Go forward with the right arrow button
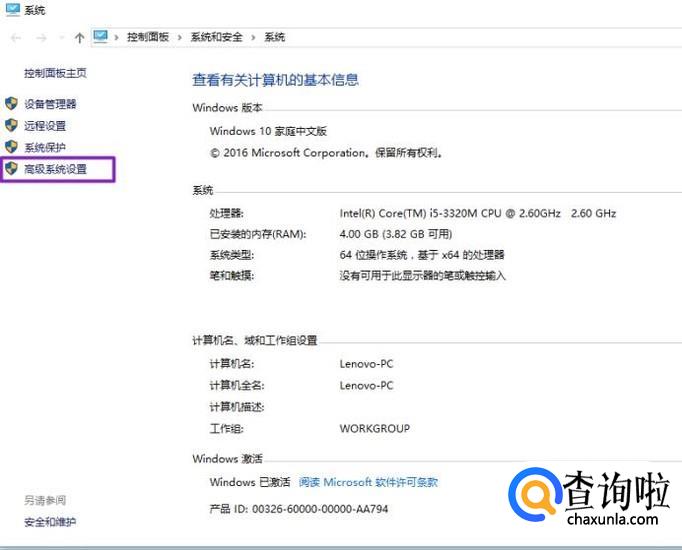Screen dimensions: 682x550 coord(41,38)
